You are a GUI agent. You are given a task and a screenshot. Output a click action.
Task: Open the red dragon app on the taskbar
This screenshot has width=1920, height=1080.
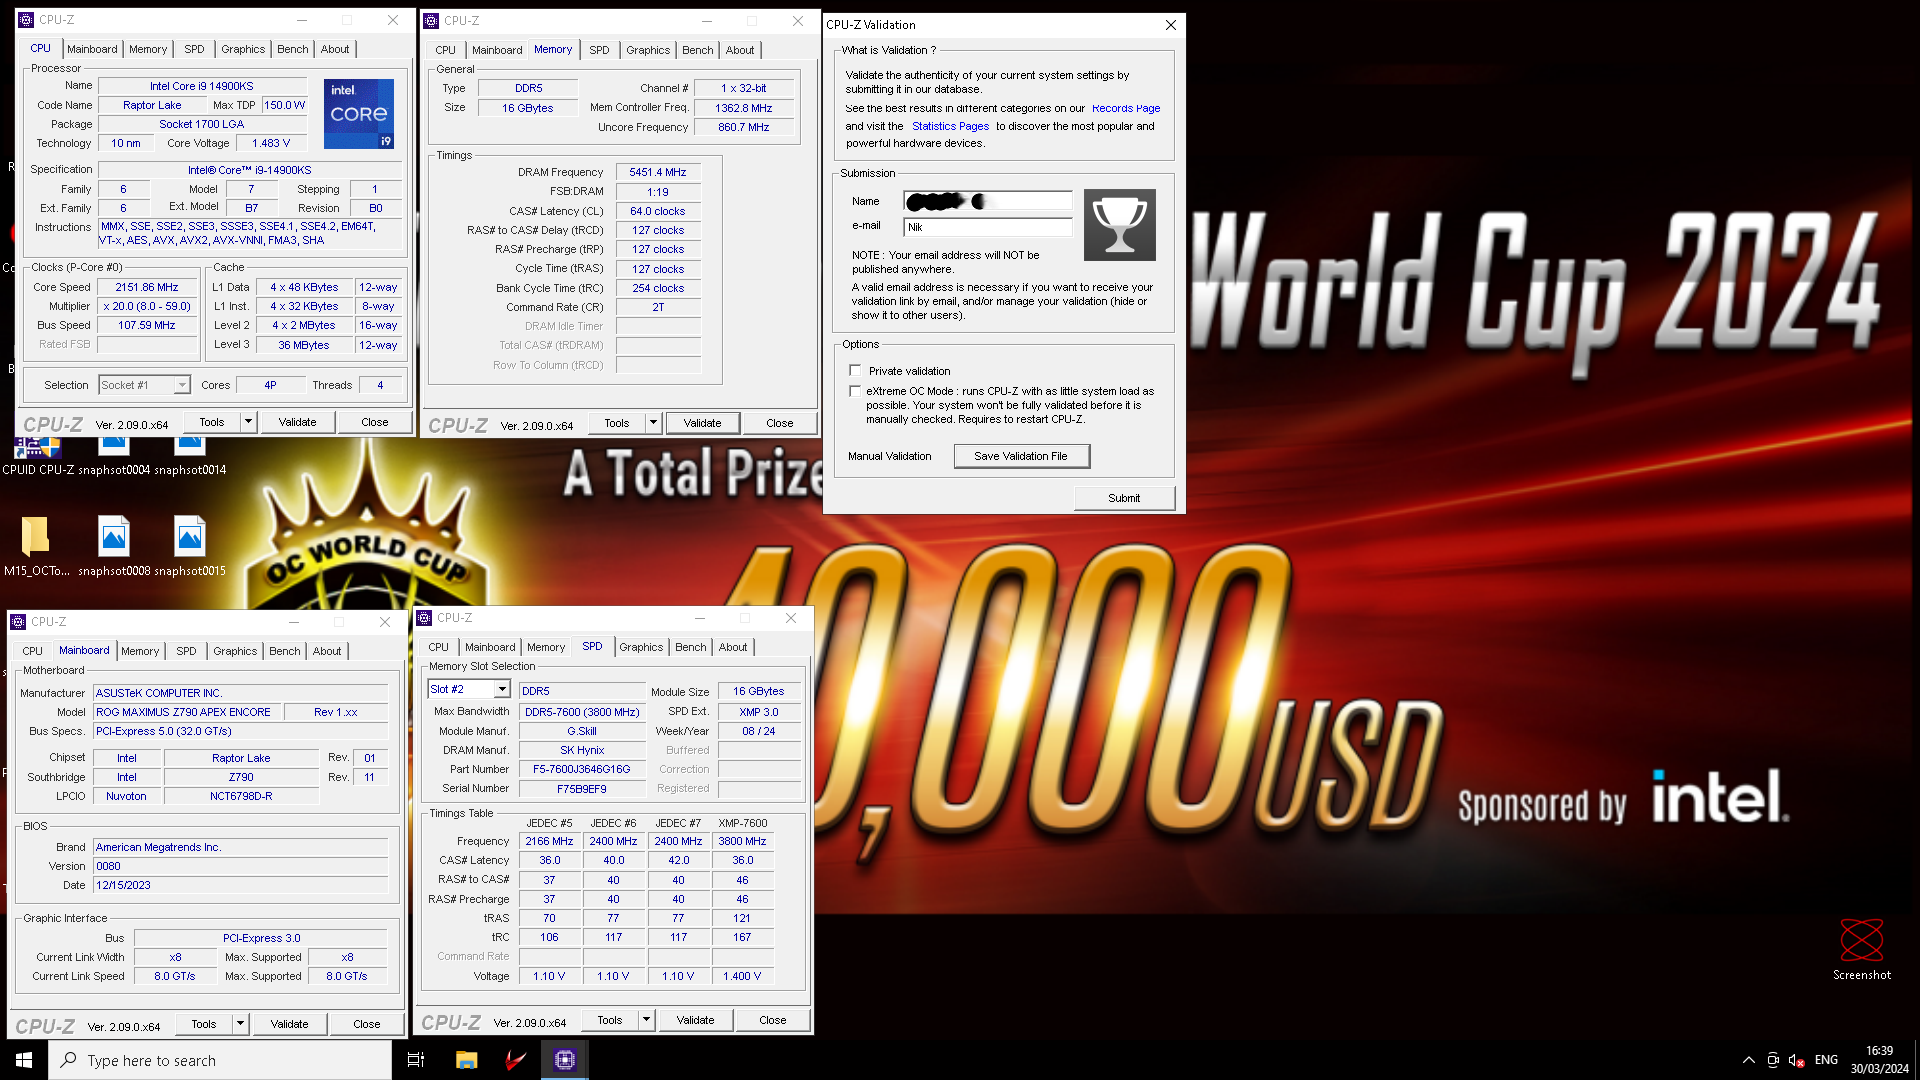[516, 1060]
